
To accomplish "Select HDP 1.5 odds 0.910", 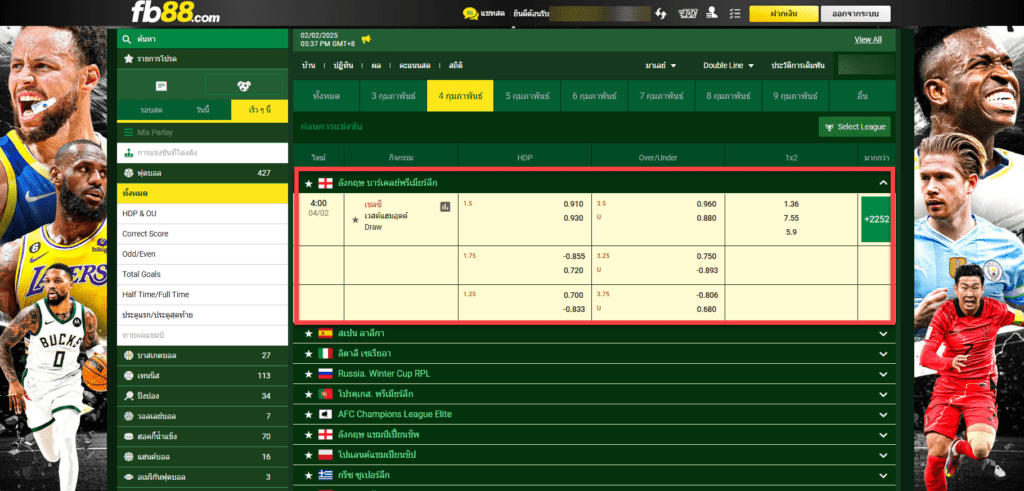I will (573, 204).
